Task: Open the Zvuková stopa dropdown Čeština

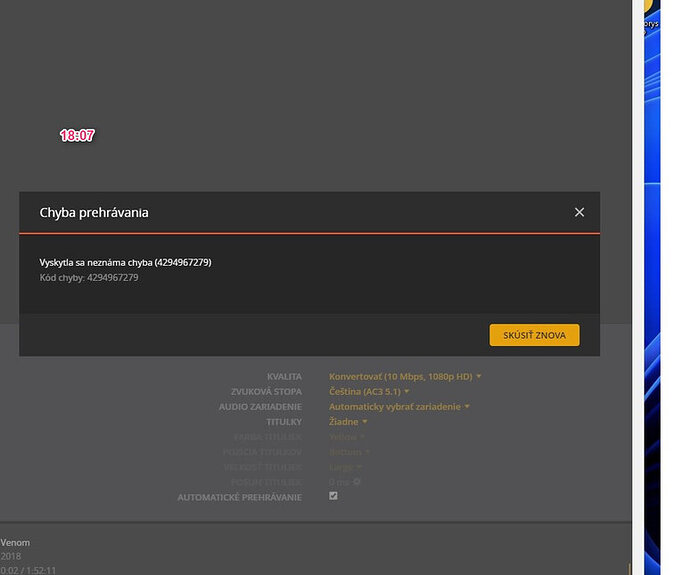Action: coord(369,392)
